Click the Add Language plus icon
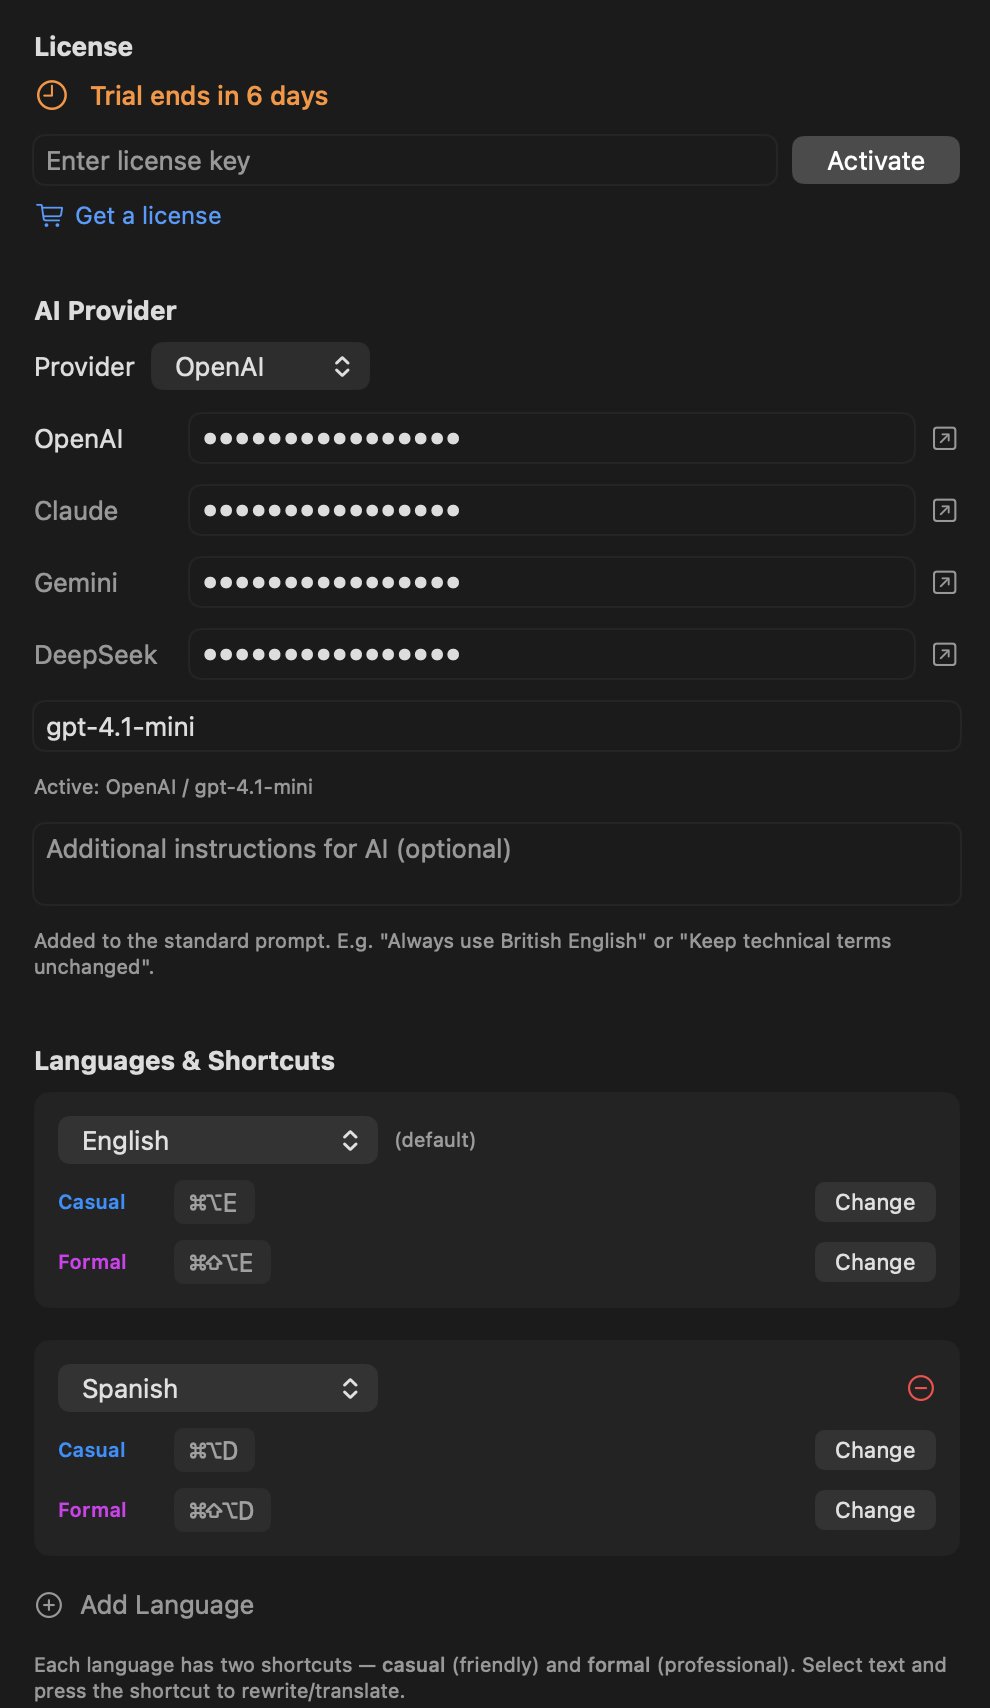This screenshot has width=990, height=1708. (x=49, y=1605)
